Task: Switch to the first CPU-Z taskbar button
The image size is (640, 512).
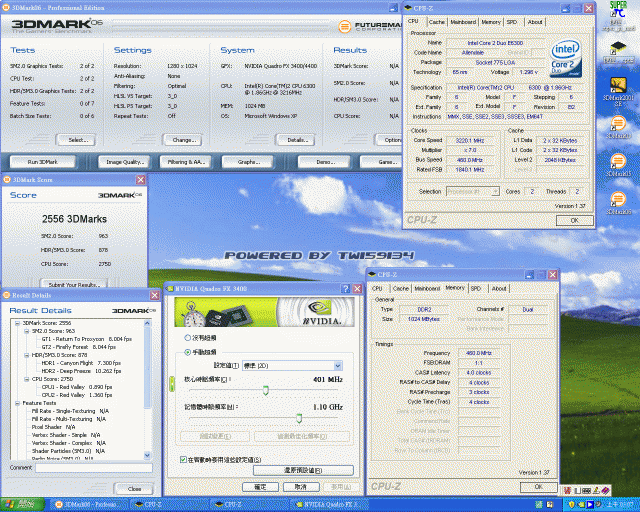Action: (167, 505)
